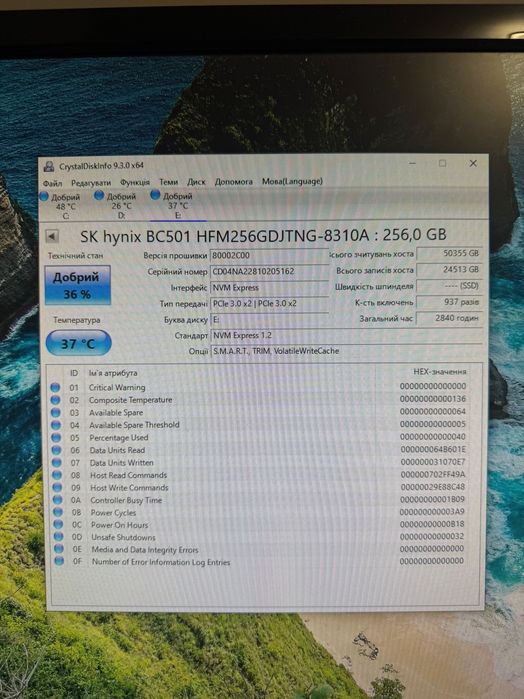The width and height of the screenshot is (524, 699).
Task: Click the status icon of Power On Hours row
Action: tap(58, 525)
